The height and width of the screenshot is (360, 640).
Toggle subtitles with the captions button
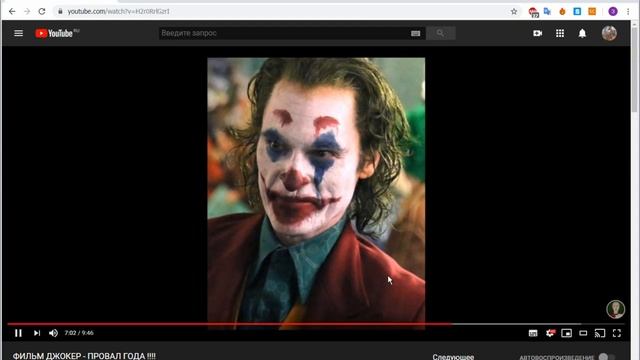(533, 333)
